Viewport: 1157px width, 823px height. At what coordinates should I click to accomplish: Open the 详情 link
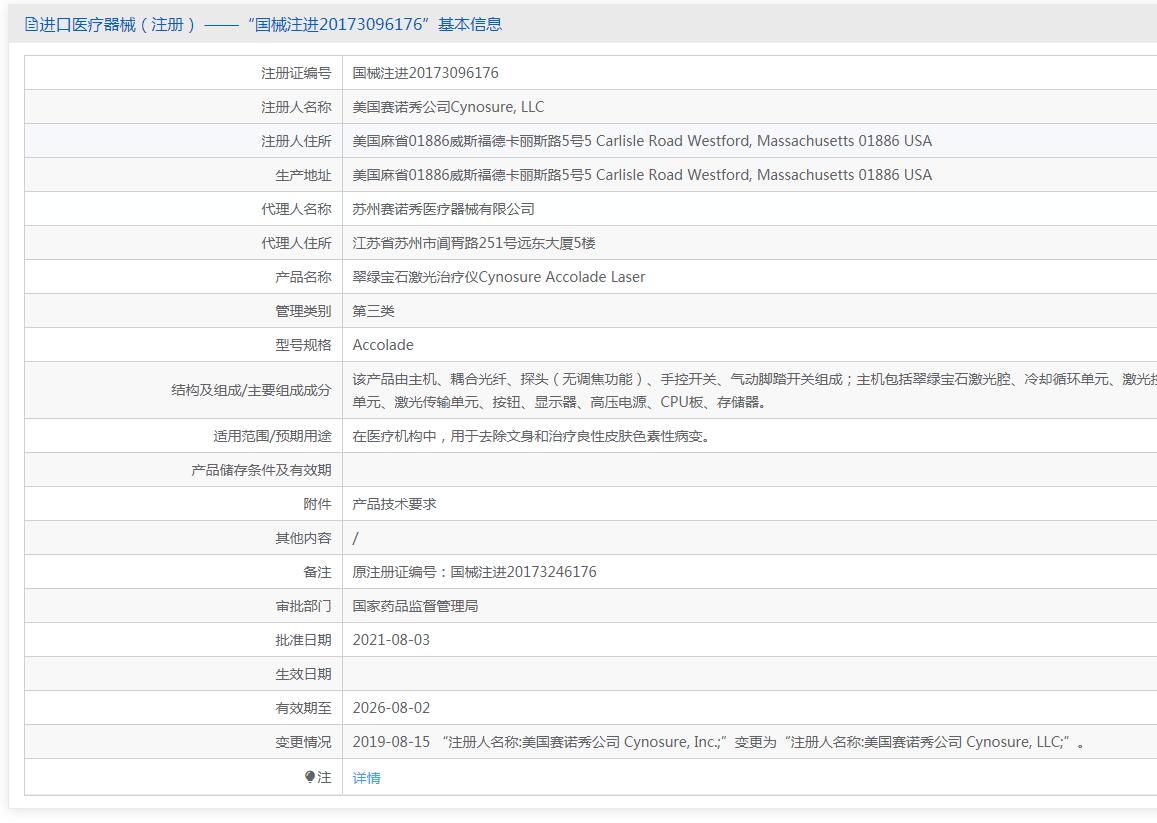tap(366, 778)
